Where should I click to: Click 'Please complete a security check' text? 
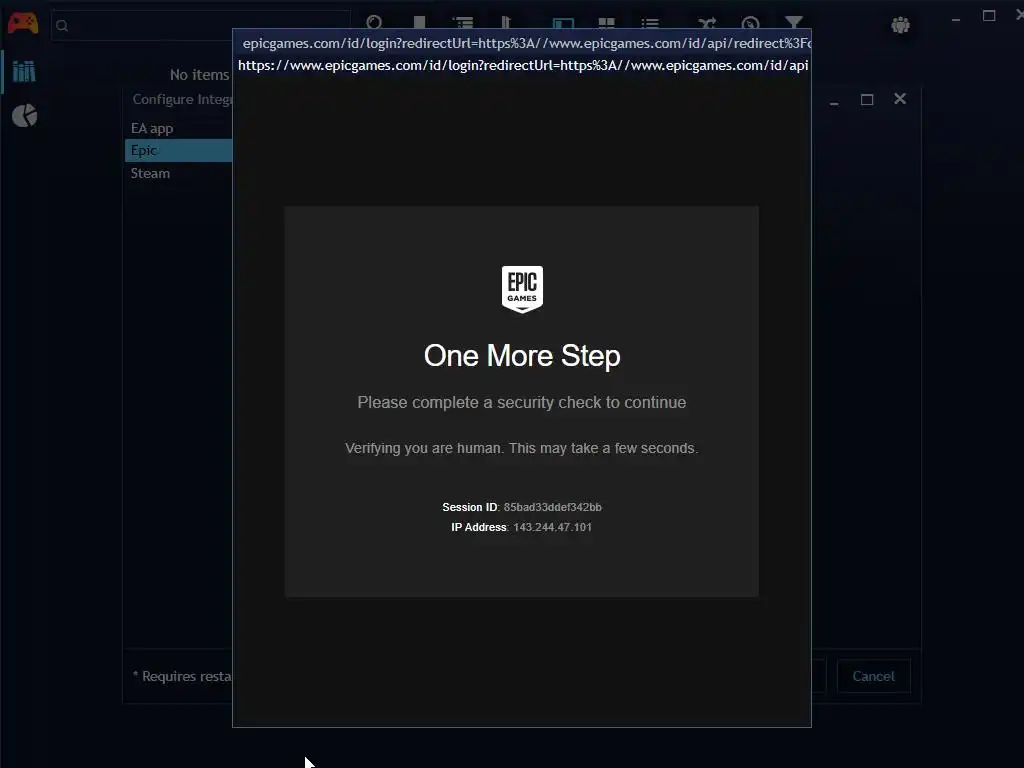click(x=522, y=402)
